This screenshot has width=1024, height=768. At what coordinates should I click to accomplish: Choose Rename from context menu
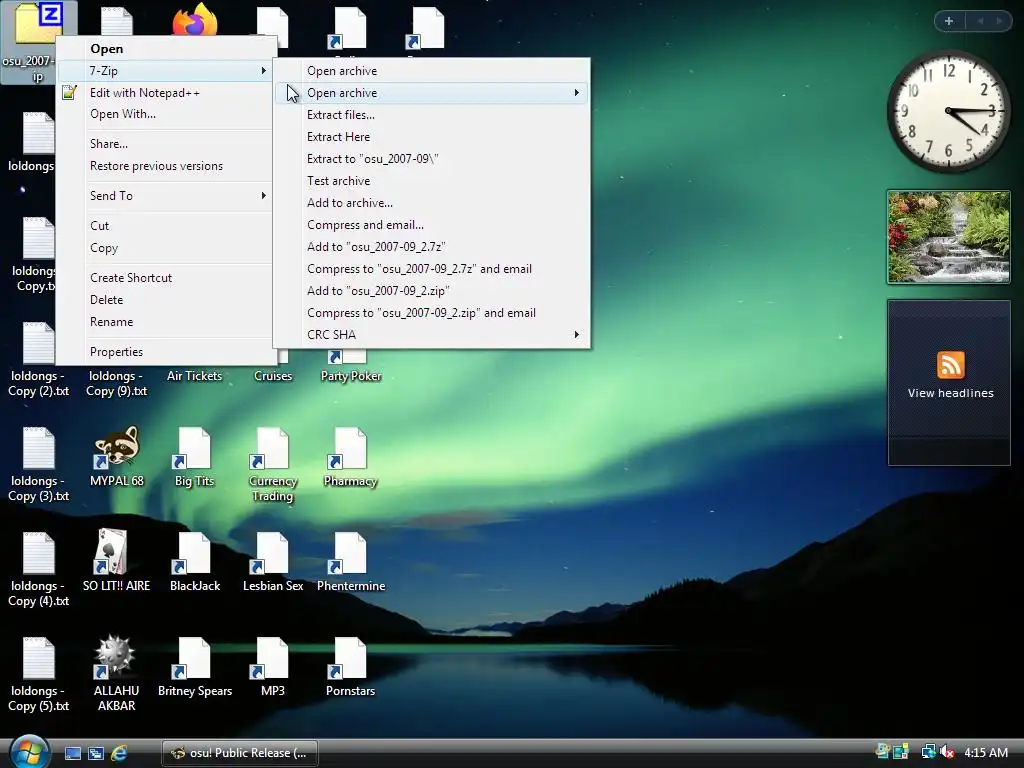[163, 322]
